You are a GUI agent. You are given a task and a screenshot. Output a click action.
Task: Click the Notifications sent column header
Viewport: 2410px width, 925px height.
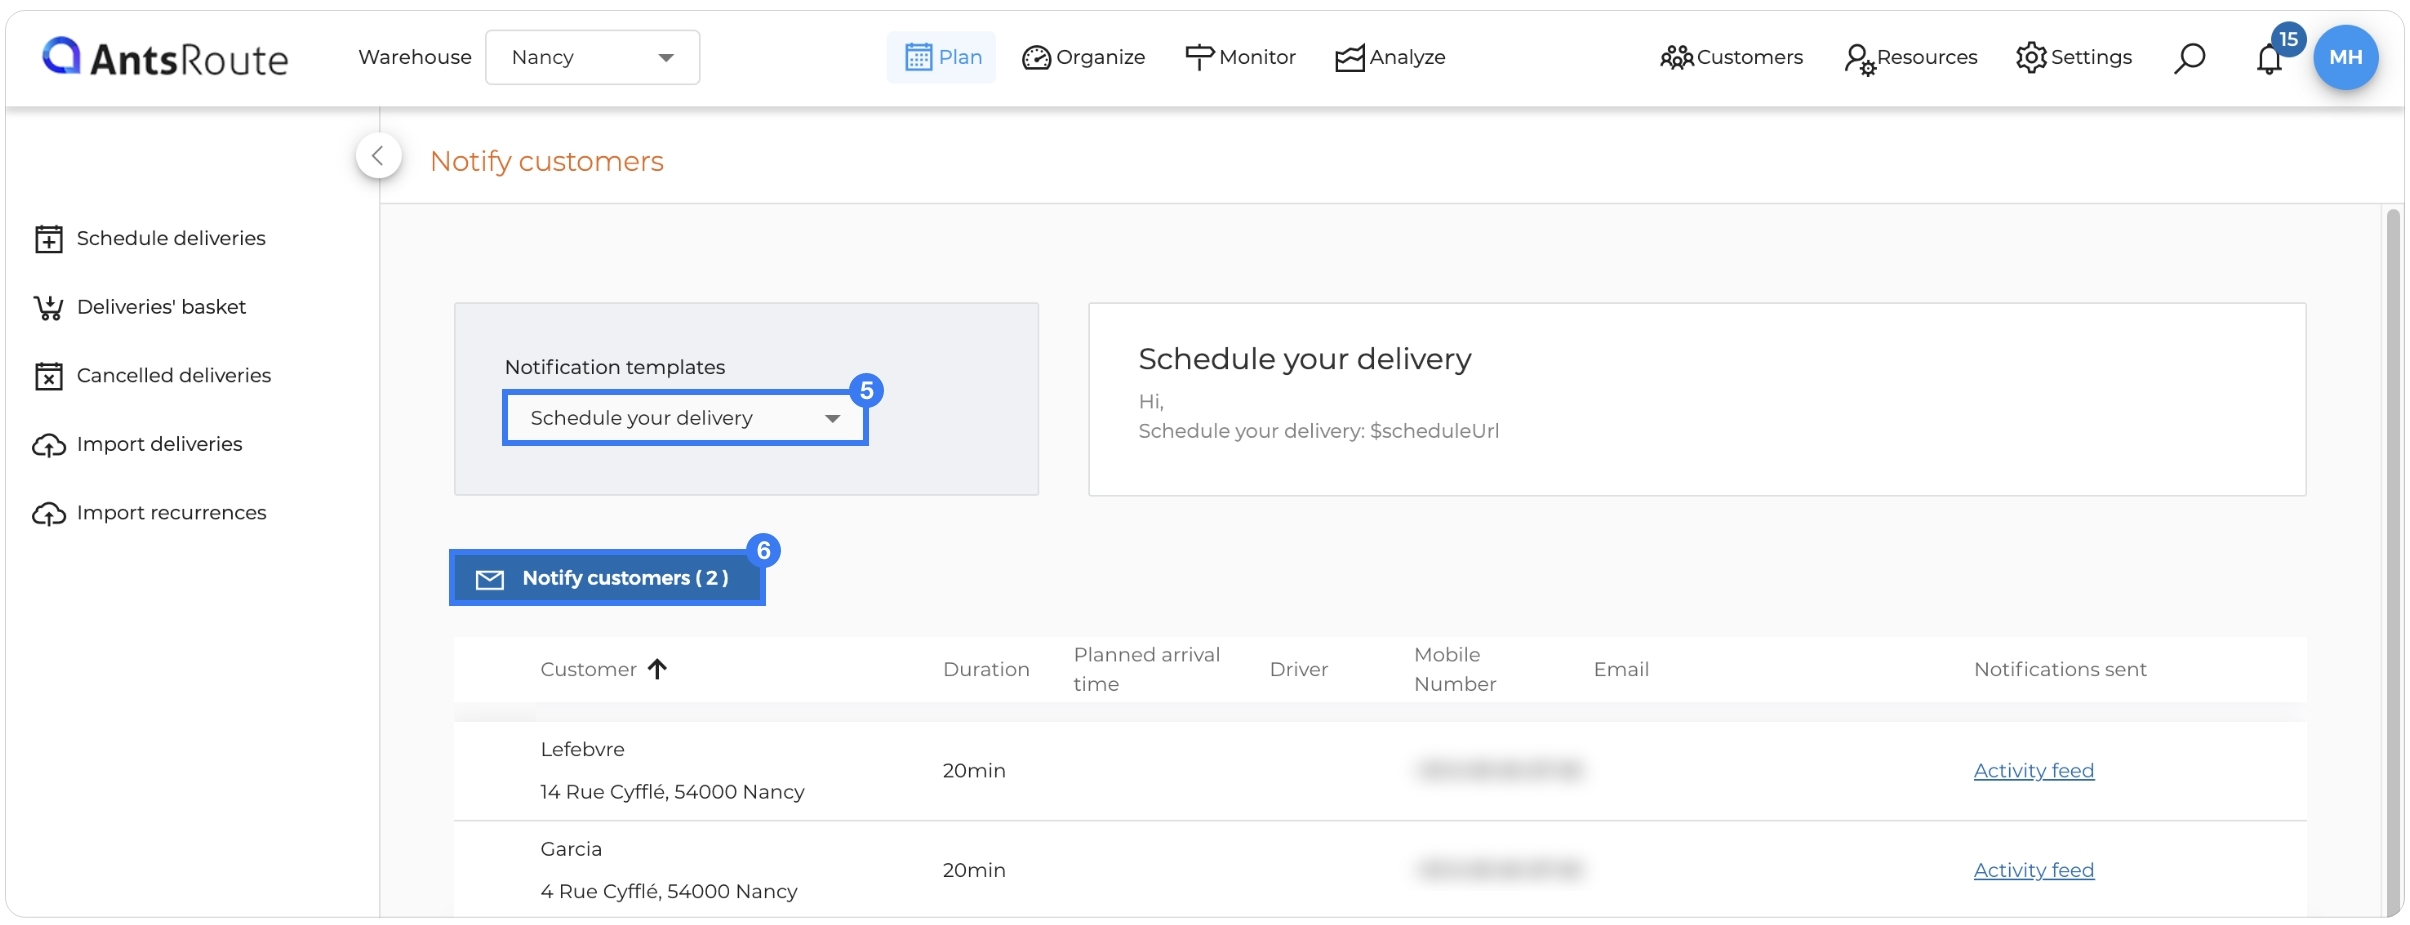coord(2060,669)
